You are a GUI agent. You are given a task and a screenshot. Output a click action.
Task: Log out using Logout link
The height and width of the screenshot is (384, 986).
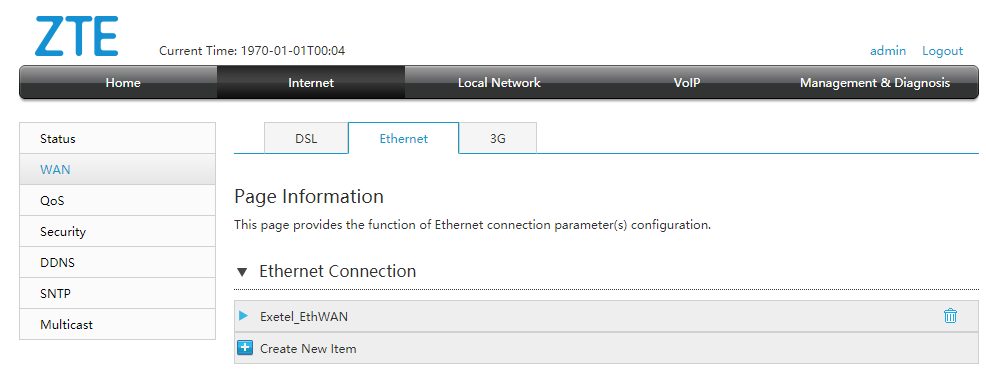click(x=943, y=51)
